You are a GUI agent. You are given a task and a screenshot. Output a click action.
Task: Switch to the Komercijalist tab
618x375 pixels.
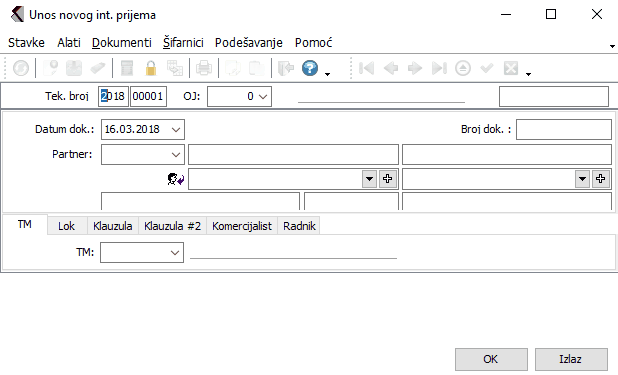pyautogui.click(x=242, y=226)
